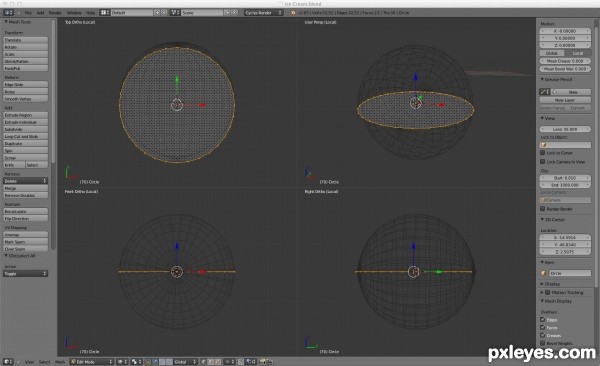The height and width of the screenshot is (366, 600).
Task: Click the Lock to Object picker icon
Action: coord(544,145)
